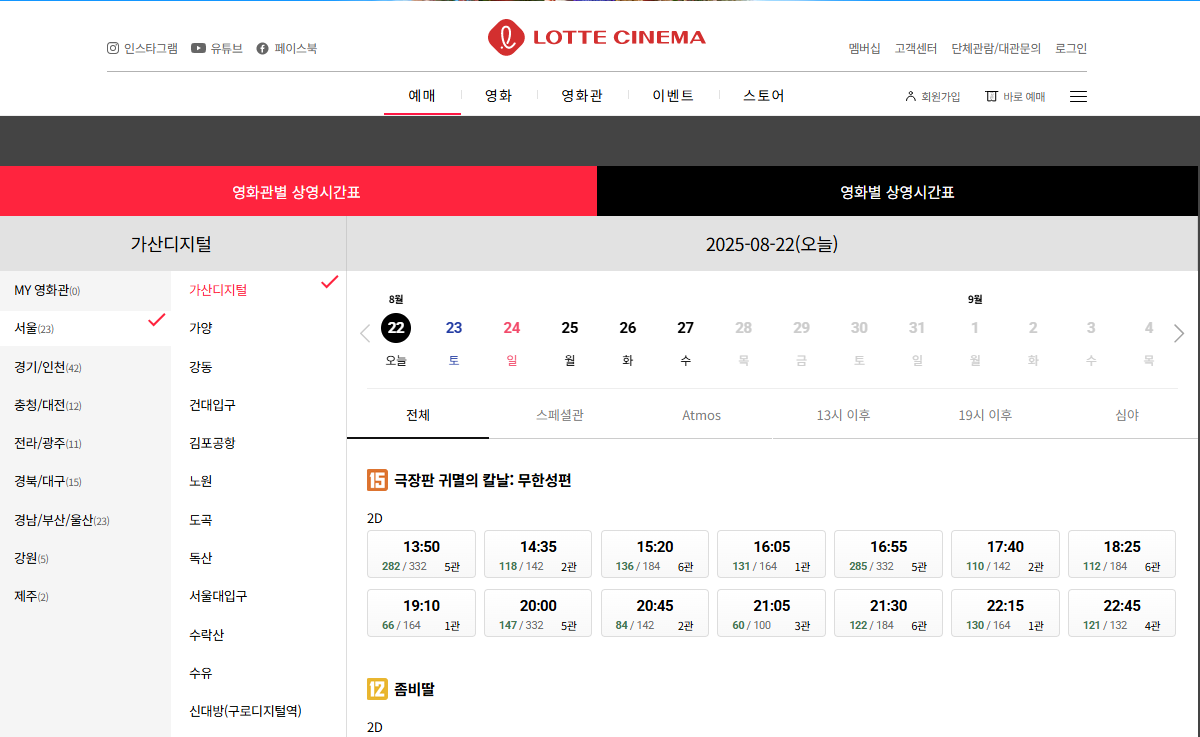Book the 14:35 showing in 2관
This screenshot has height=737, width=1200.
coord(538,554)
